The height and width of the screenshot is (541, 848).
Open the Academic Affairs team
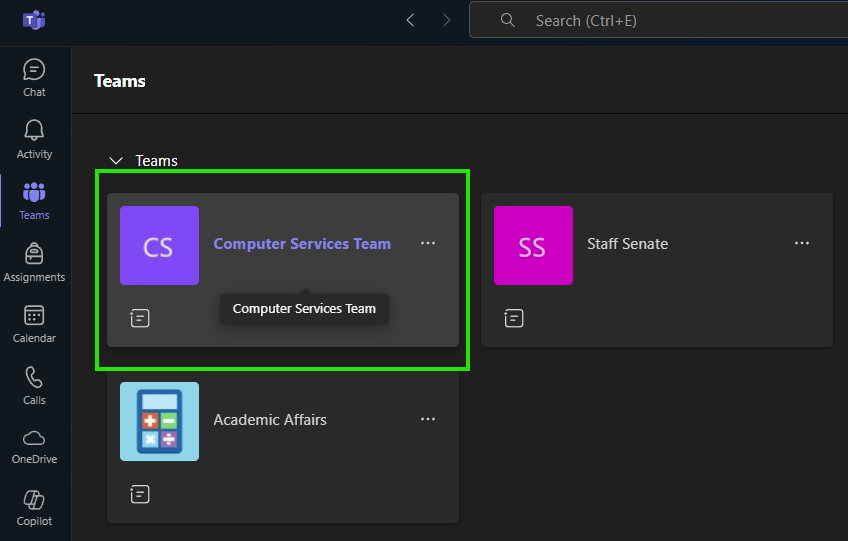coord(270,420)
